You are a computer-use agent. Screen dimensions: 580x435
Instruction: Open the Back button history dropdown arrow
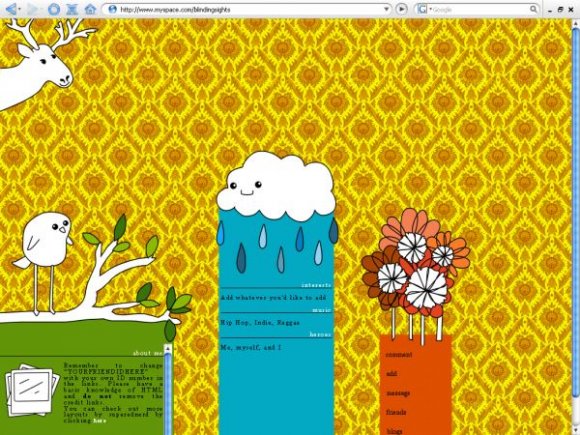click(20, 9)
